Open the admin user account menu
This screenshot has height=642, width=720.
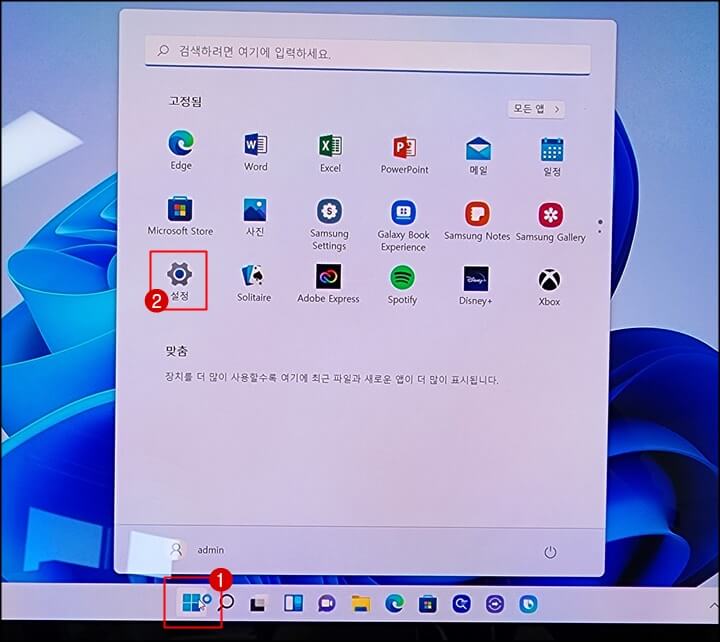pos(196,550)
